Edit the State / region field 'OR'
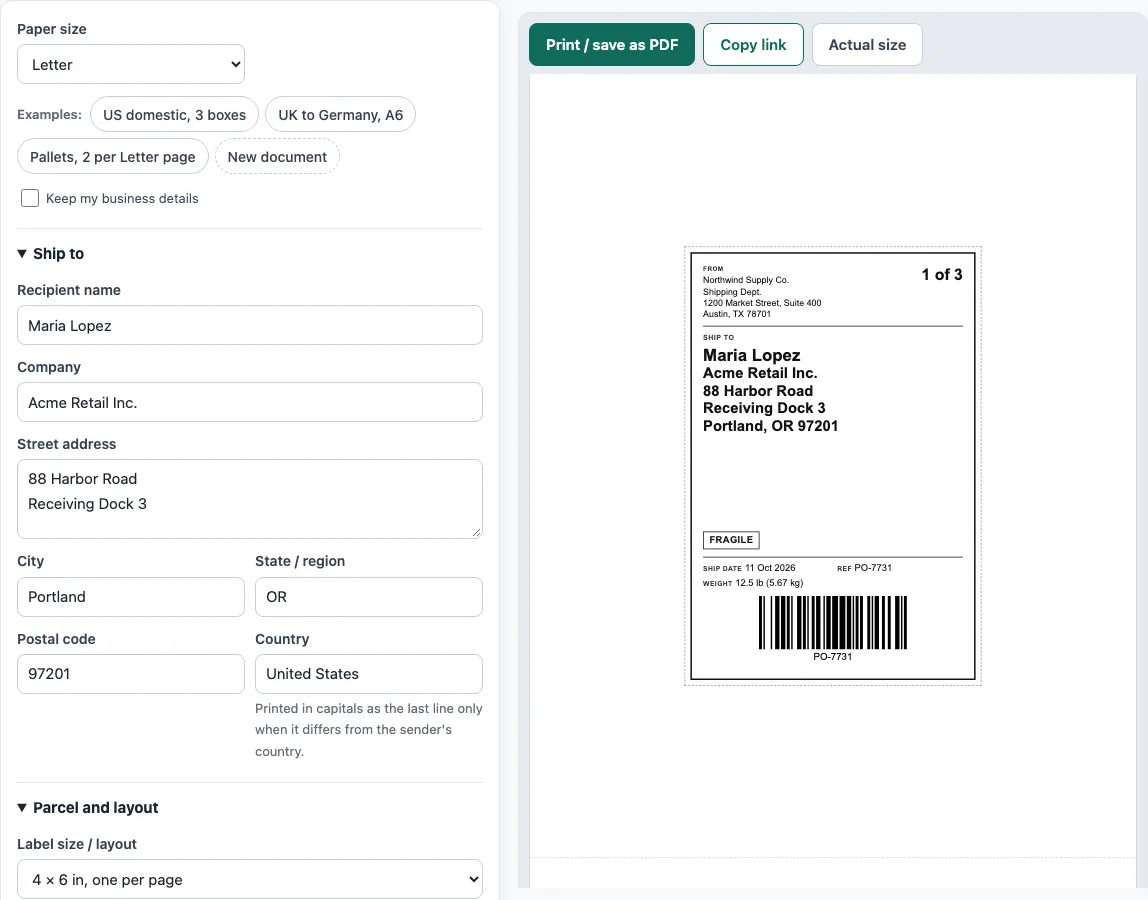 [x=368, y=597]
